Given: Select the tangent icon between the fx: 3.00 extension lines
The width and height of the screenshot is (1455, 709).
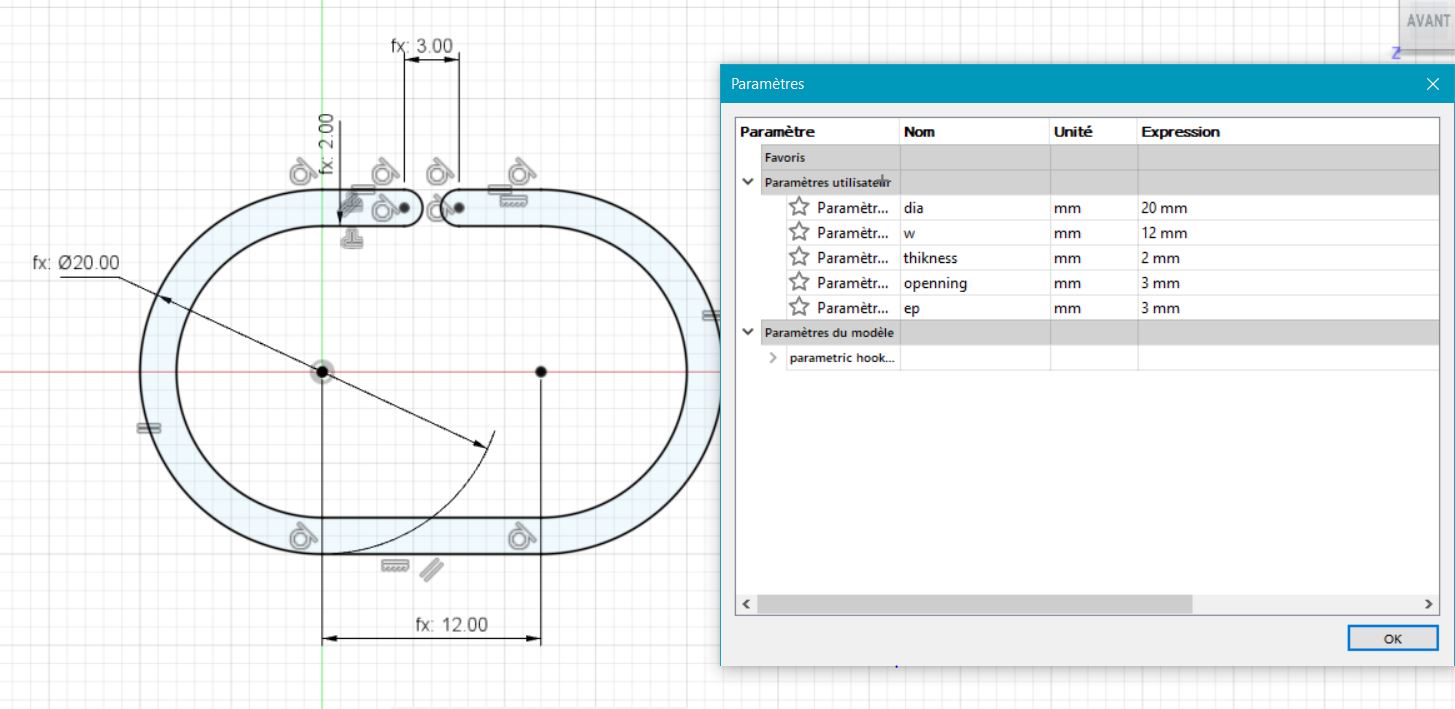Looking at the screenshot, I should click(440, 172).
